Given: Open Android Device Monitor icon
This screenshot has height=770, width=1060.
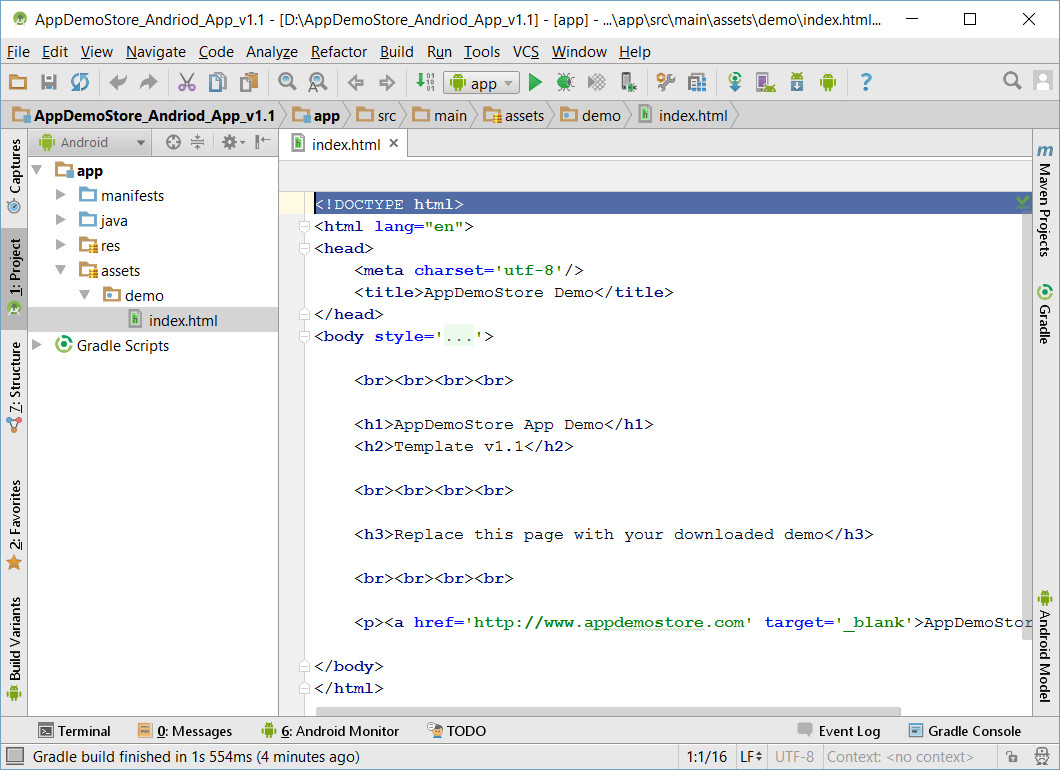Looking at the screenshot, I should (x=828, y=82).
